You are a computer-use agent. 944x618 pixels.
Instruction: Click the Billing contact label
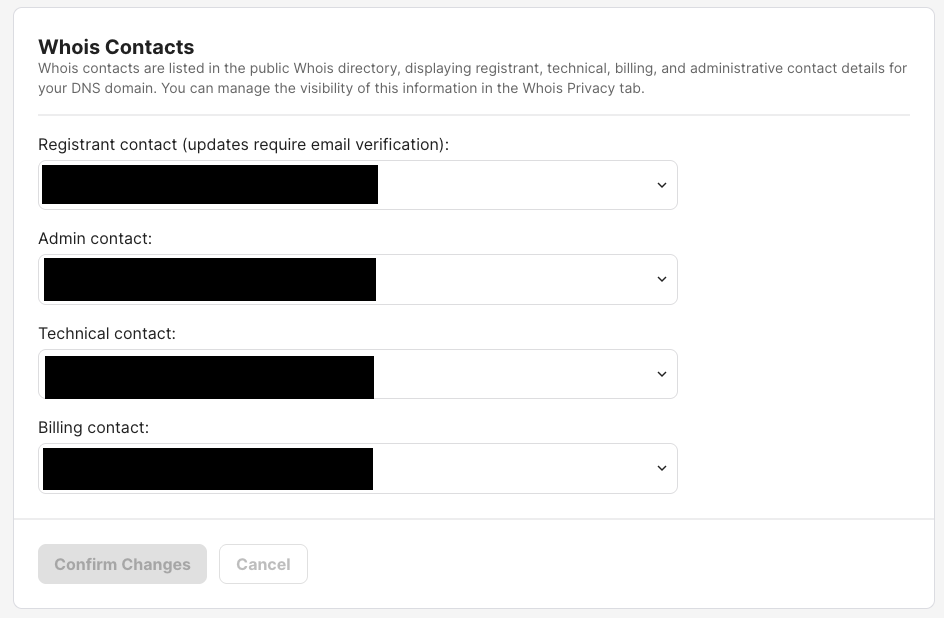93,427
